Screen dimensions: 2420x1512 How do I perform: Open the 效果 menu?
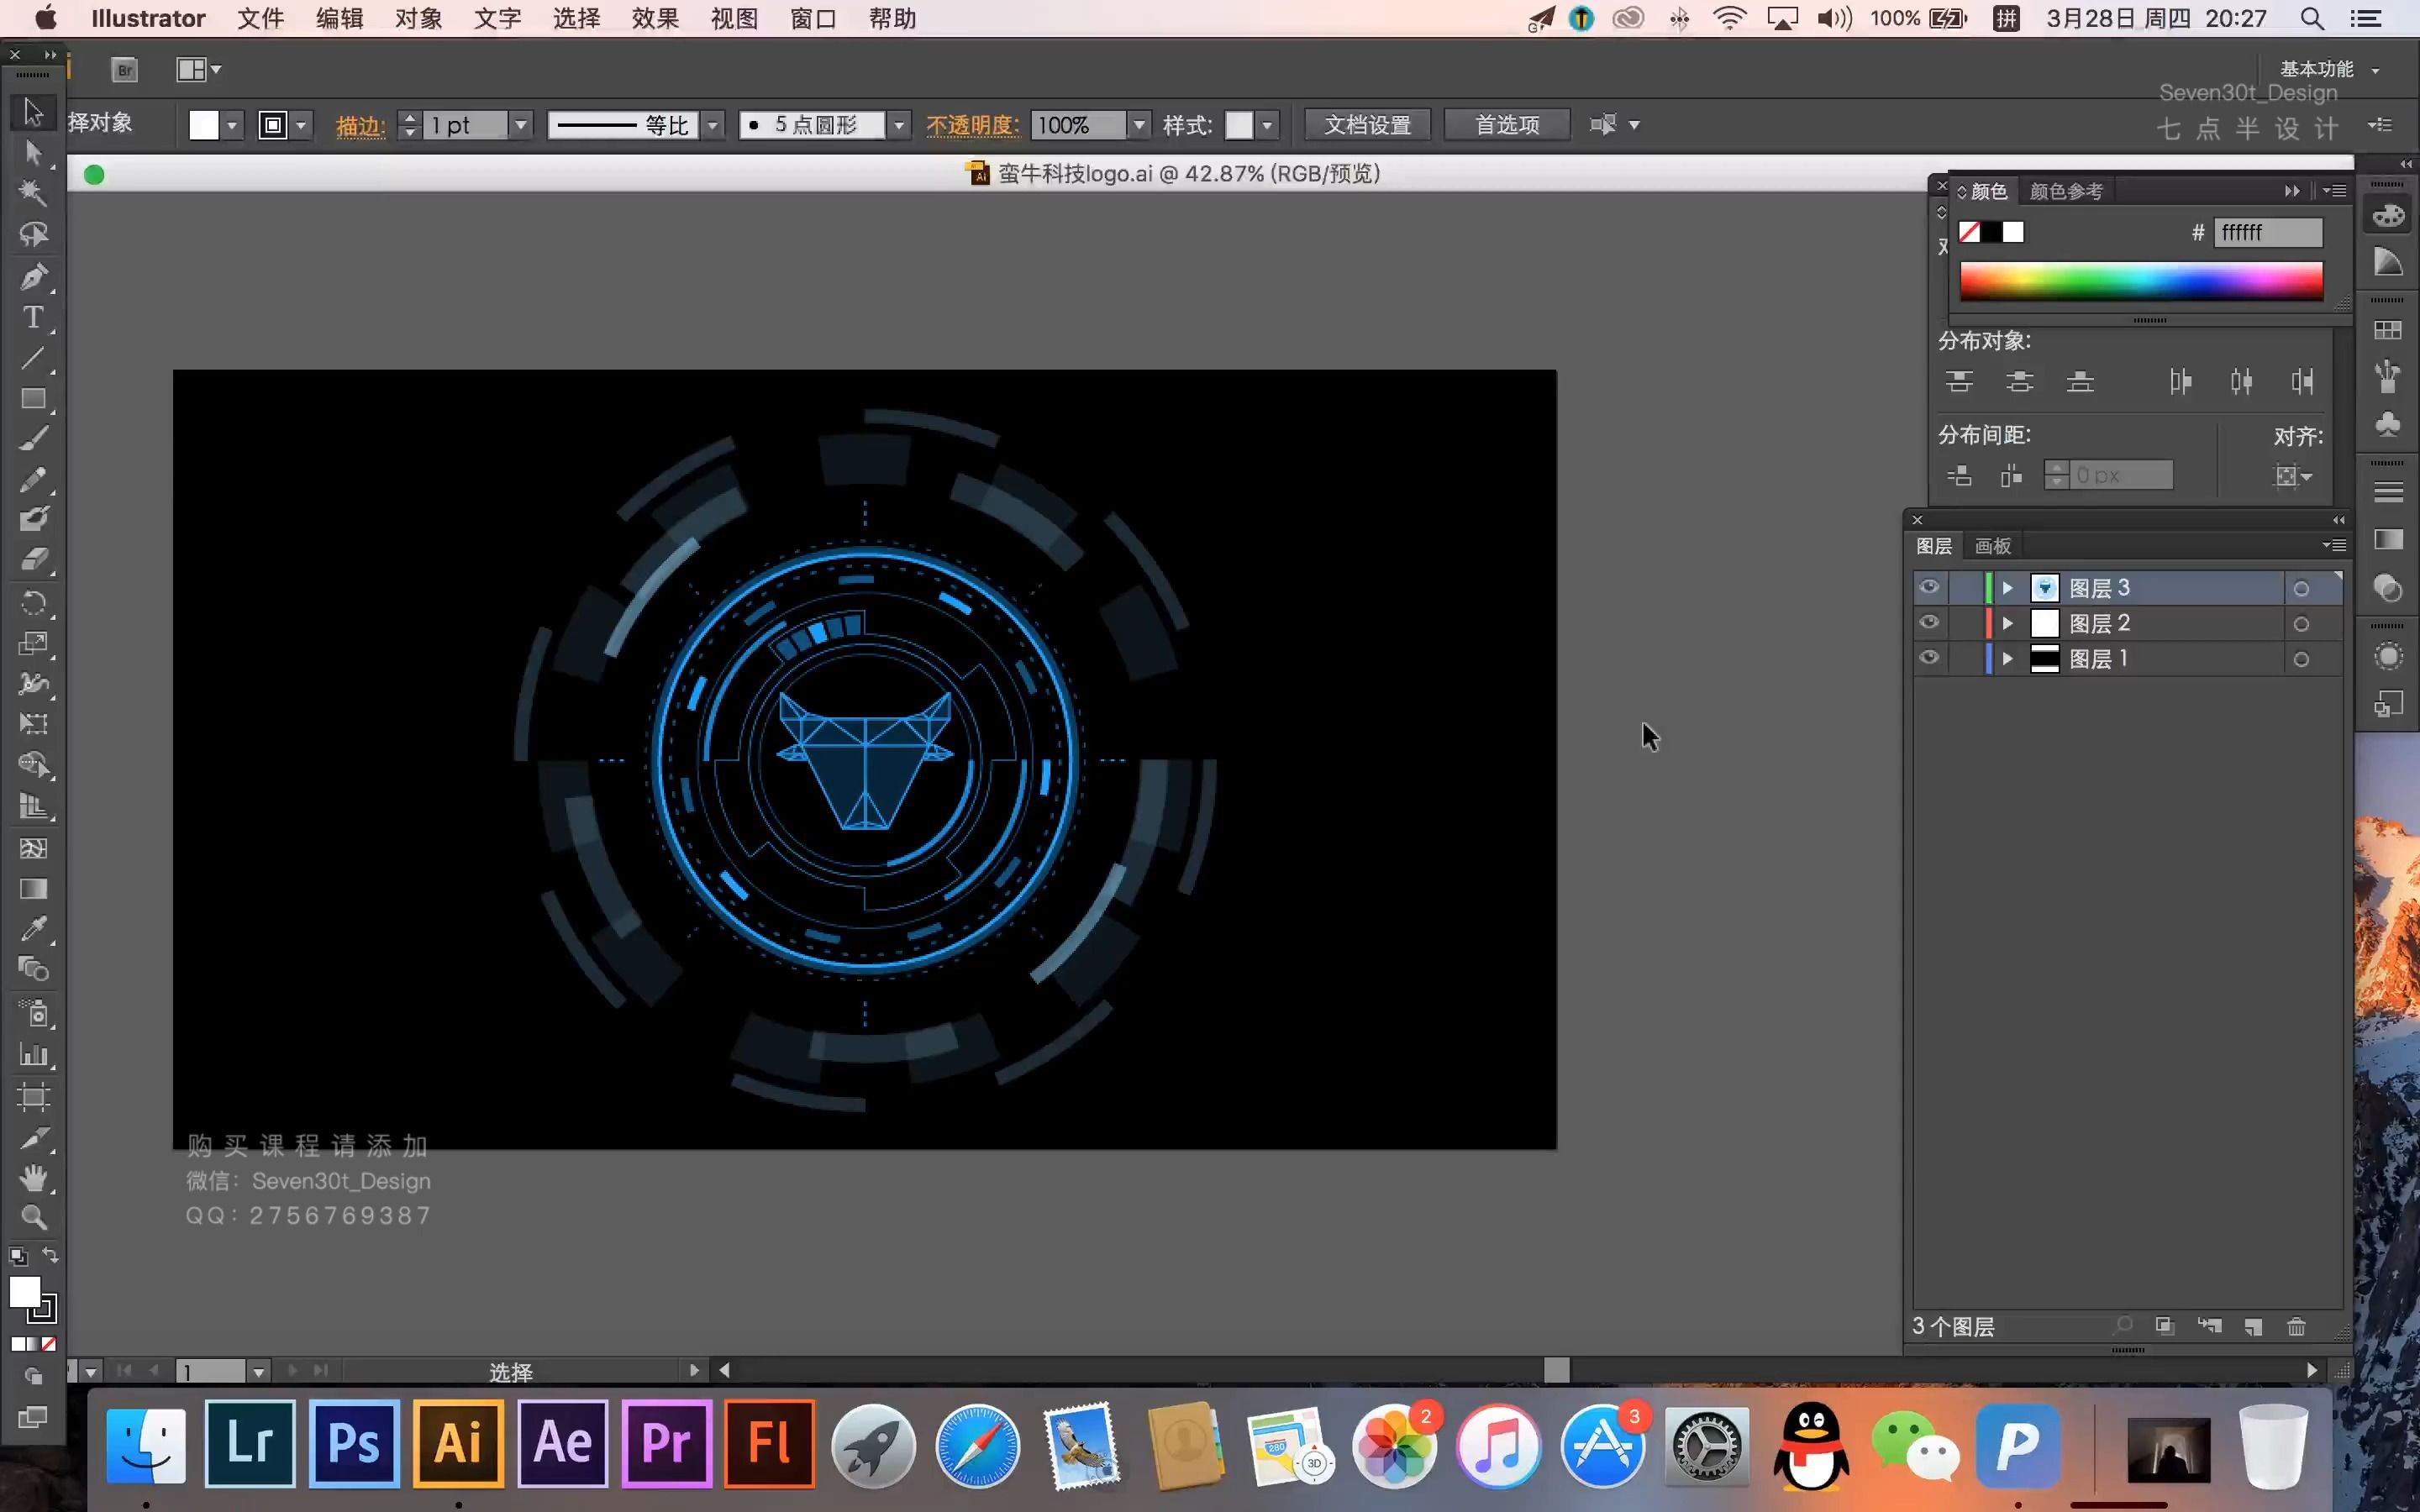[x=655, y=18]
